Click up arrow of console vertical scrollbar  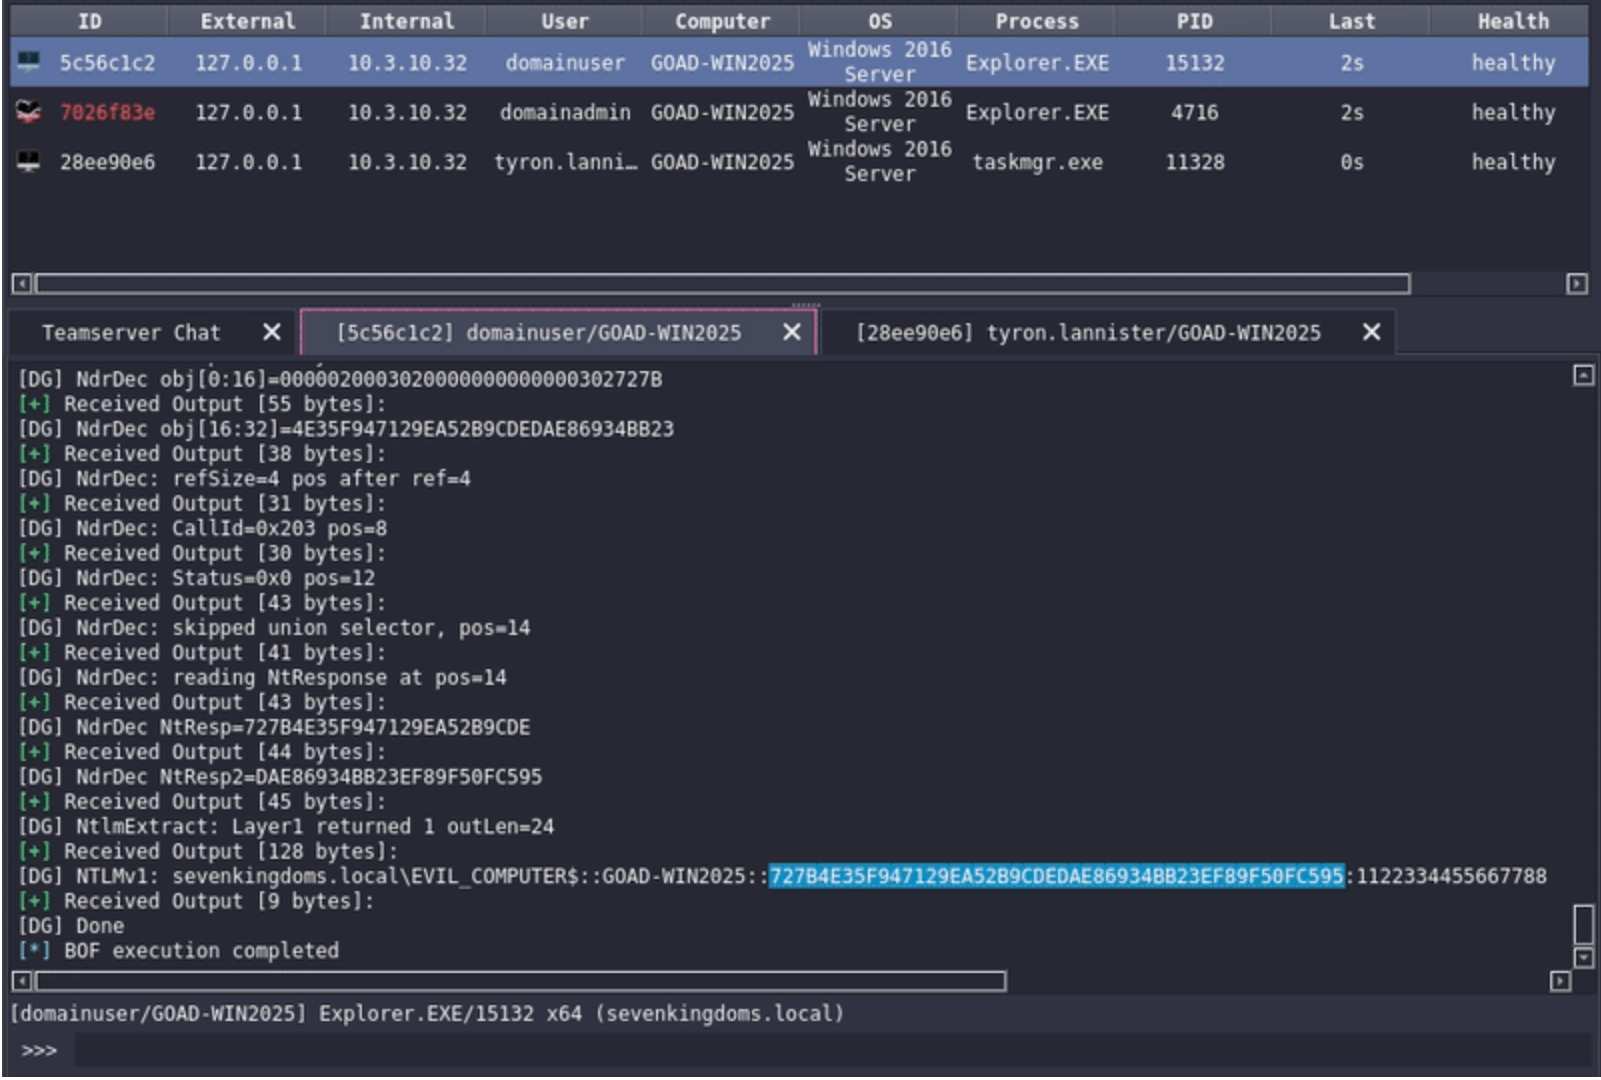coord(1583,375)
